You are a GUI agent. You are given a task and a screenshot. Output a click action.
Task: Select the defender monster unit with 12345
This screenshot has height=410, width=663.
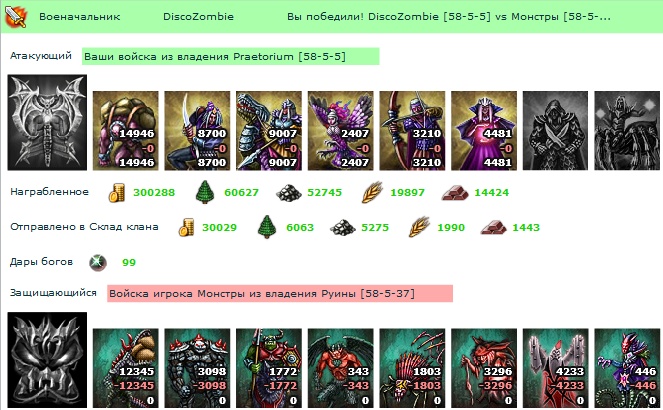click(x=126, y=368)
